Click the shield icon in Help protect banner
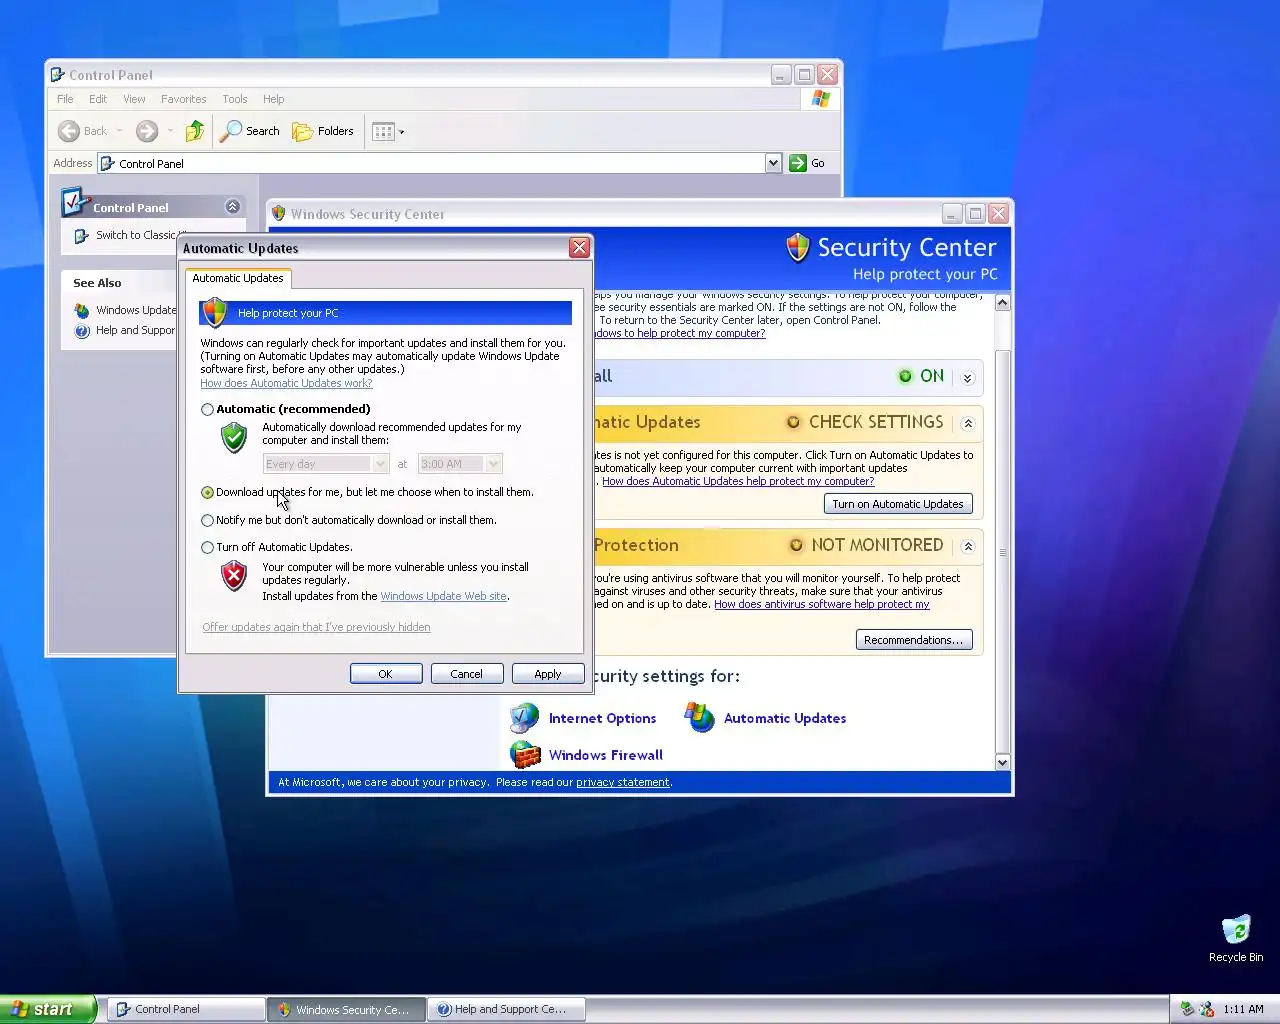The width and height of the screenshot is (1280, 1024). (x=214, y=312)
